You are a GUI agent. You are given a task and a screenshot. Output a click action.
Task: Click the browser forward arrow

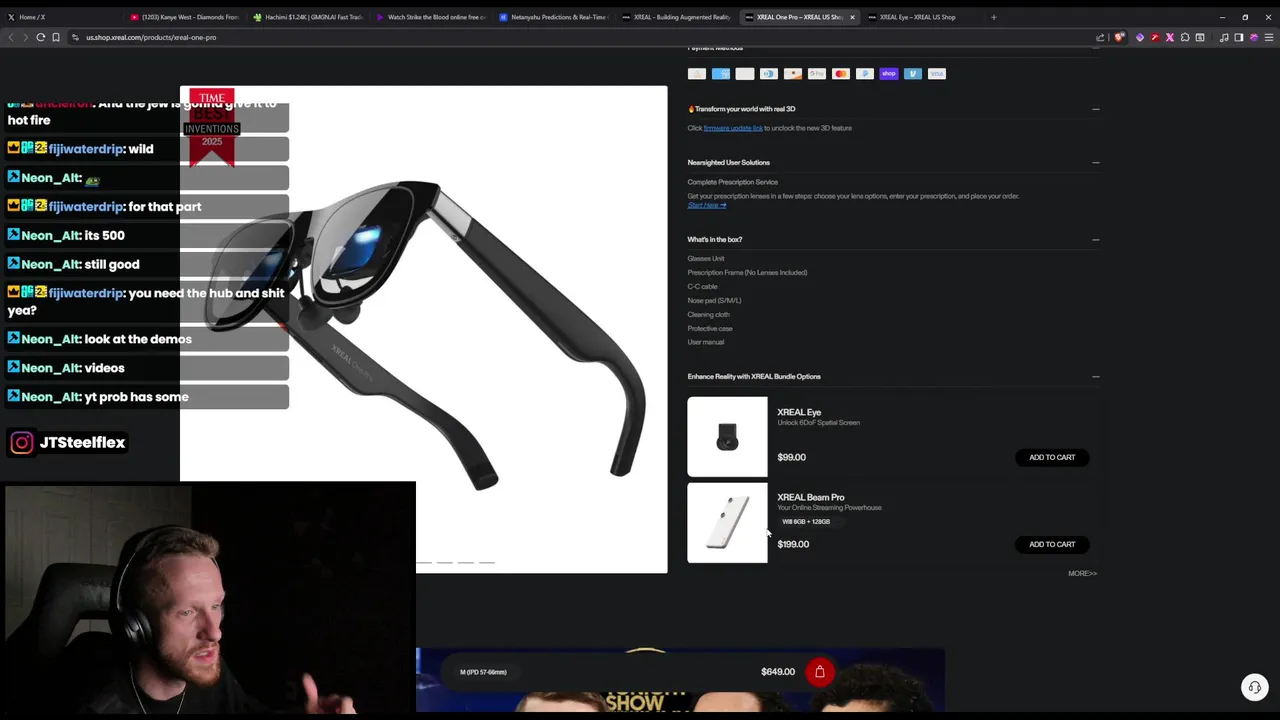[x=25, y=37]
